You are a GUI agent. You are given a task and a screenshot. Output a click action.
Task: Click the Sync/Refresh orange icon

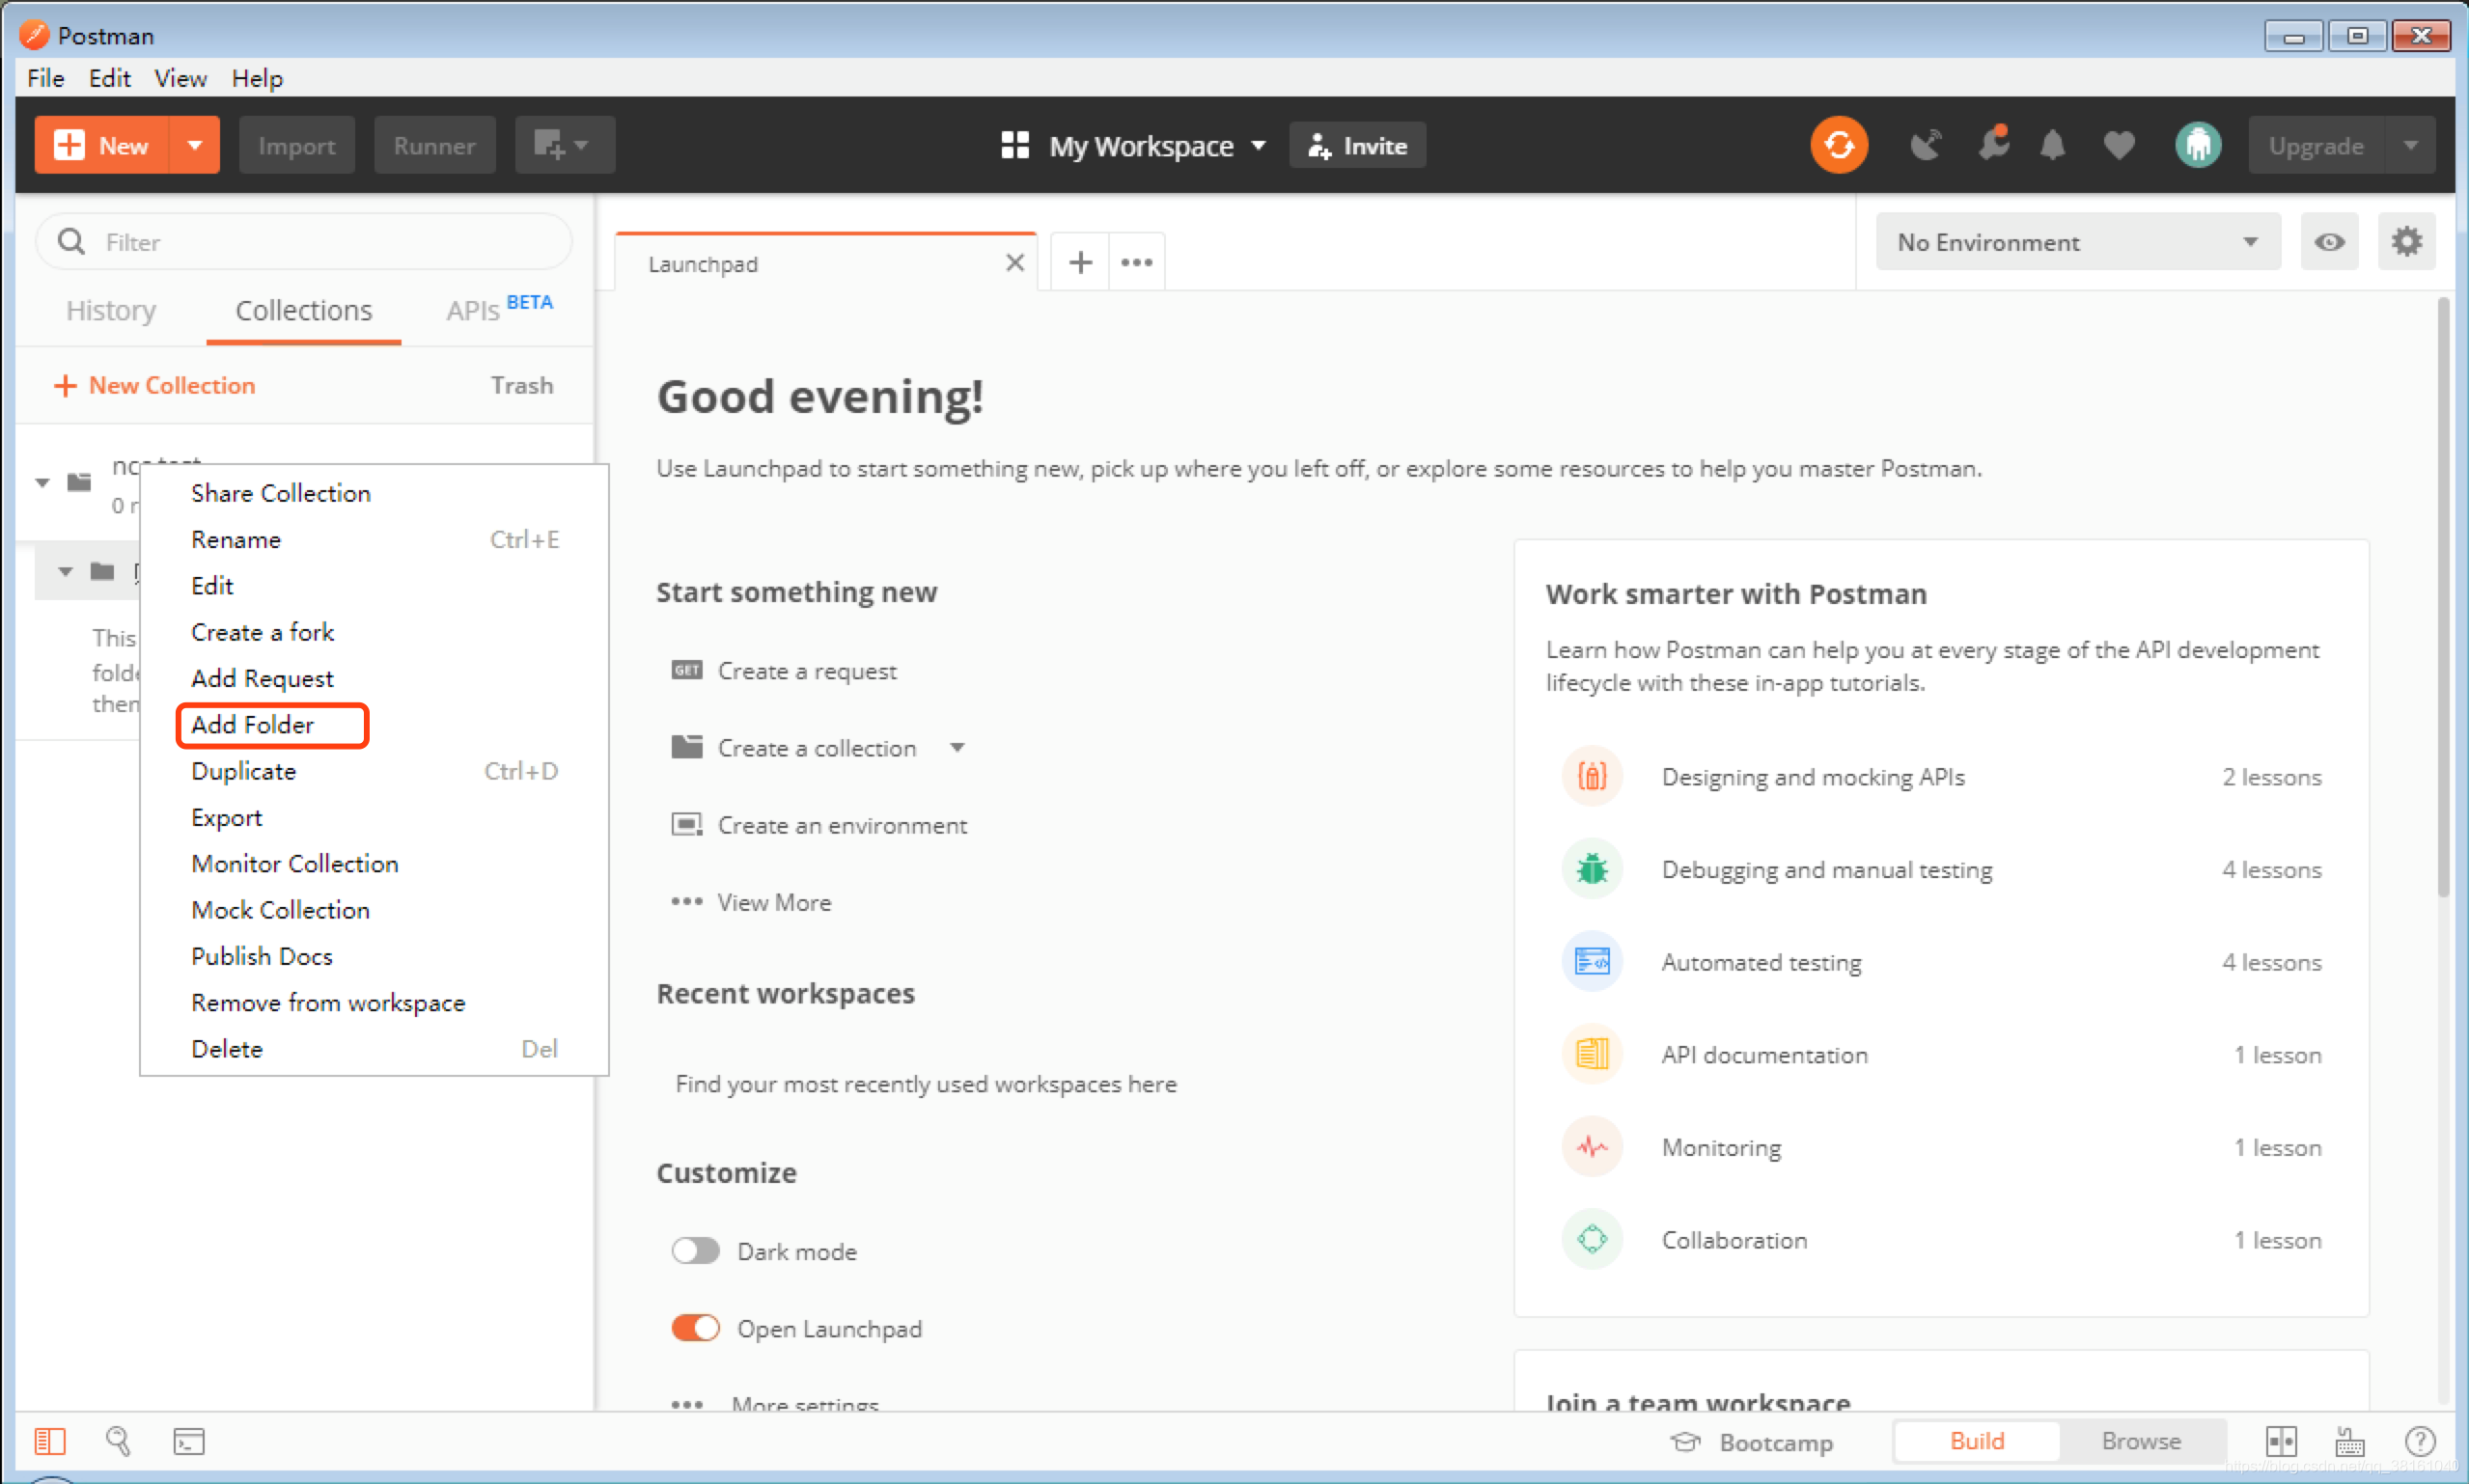(x=1840, y=145)
